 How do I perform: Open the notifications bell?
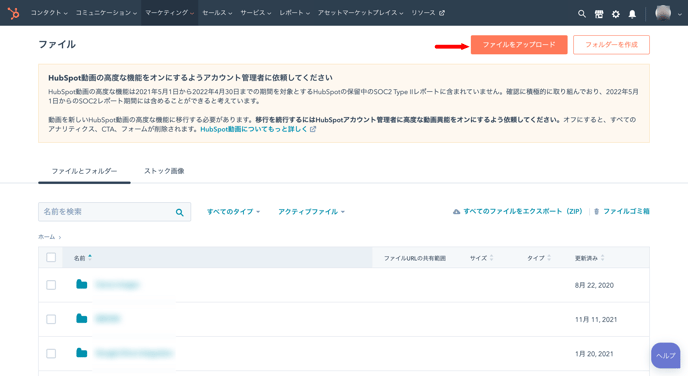pos(632,14)
